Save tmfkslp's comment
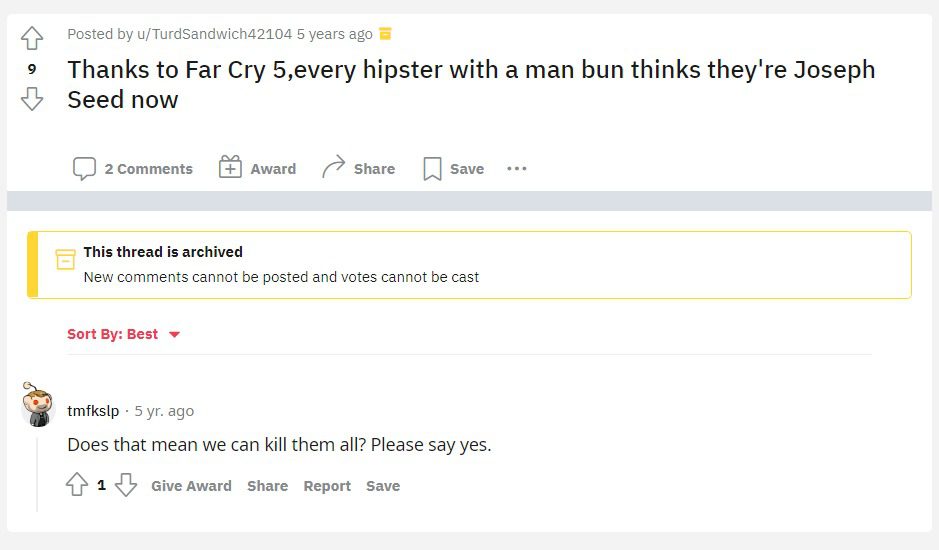This screenshot has height=550, width=939. 383,486
